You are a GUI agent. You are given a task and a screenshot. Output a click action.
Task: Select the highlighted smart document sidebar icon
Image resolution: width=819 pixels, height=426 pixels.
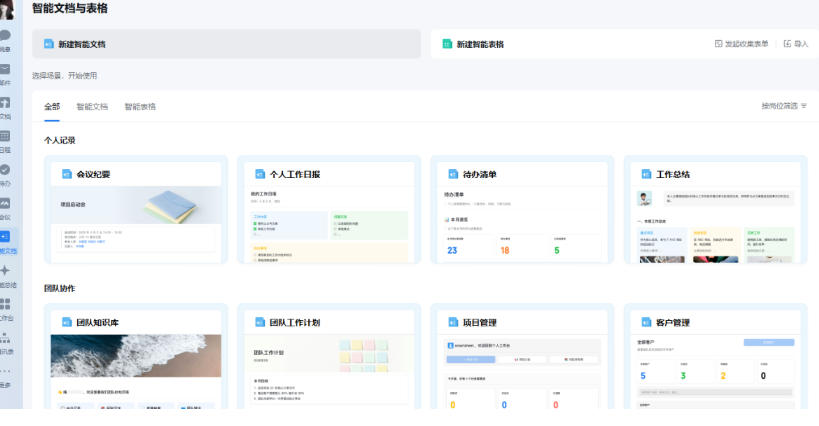click(x=5, y=236)
